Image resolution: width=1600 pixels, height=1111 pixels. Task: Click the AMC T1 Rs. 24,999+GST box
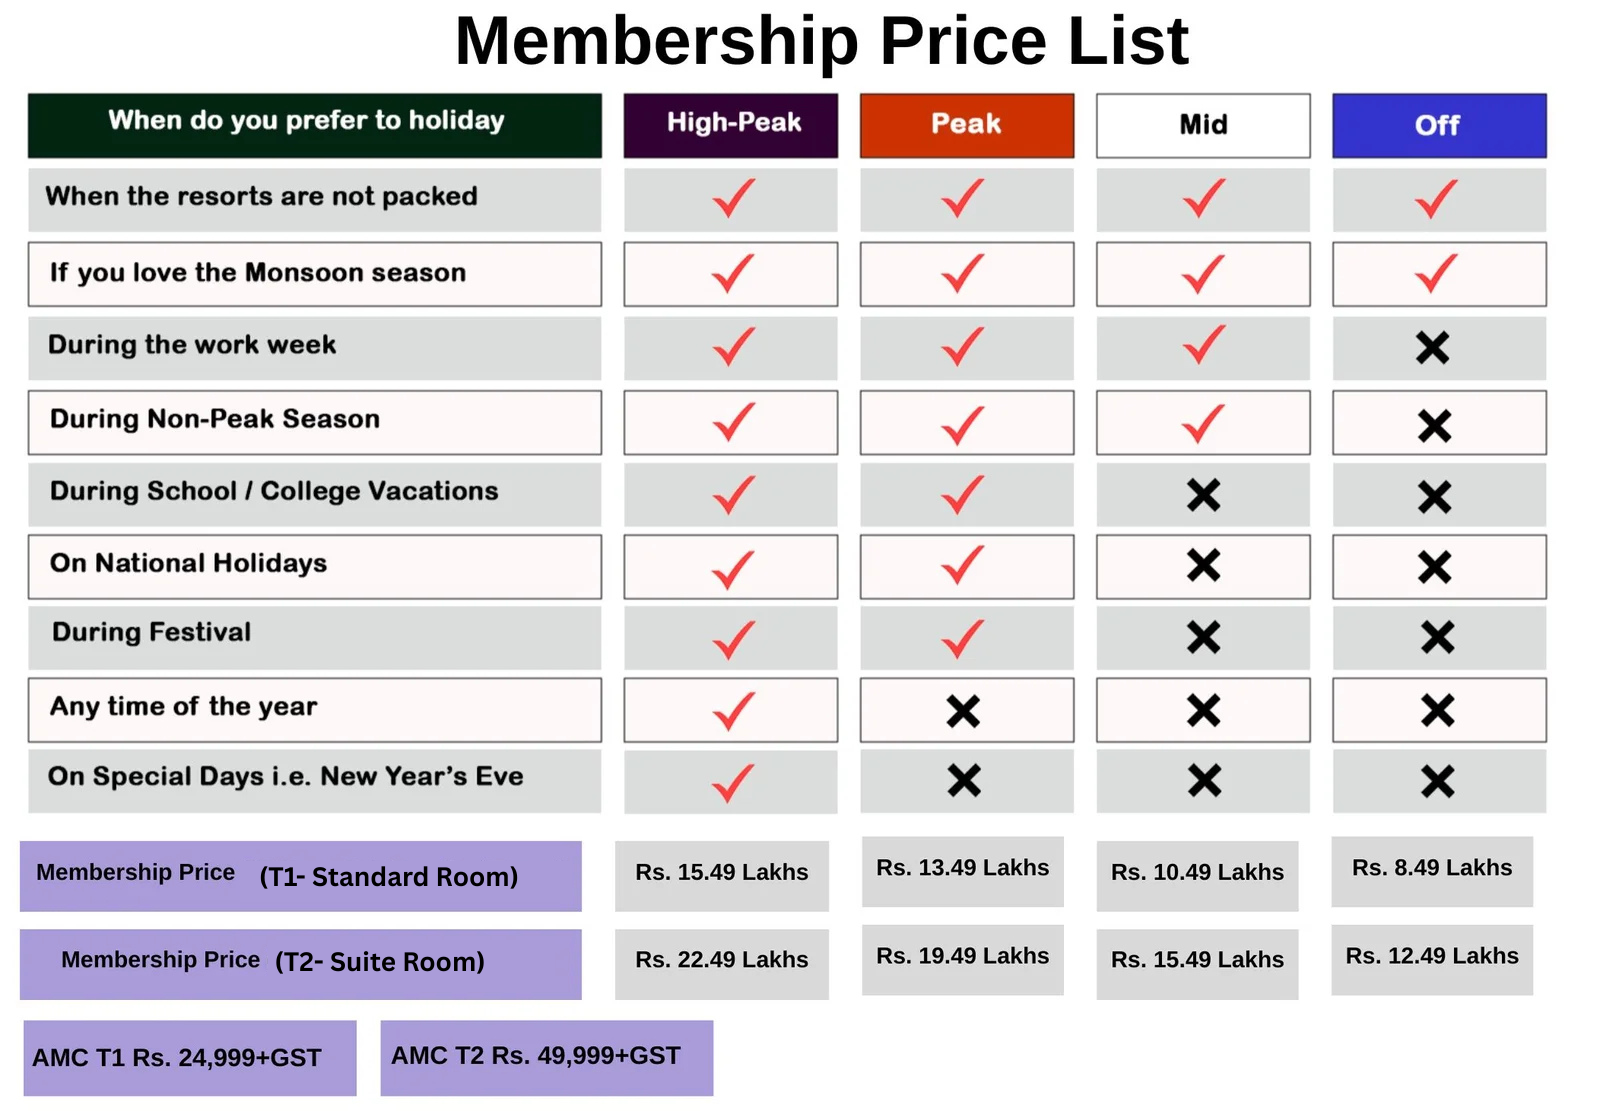[190, 1058]
